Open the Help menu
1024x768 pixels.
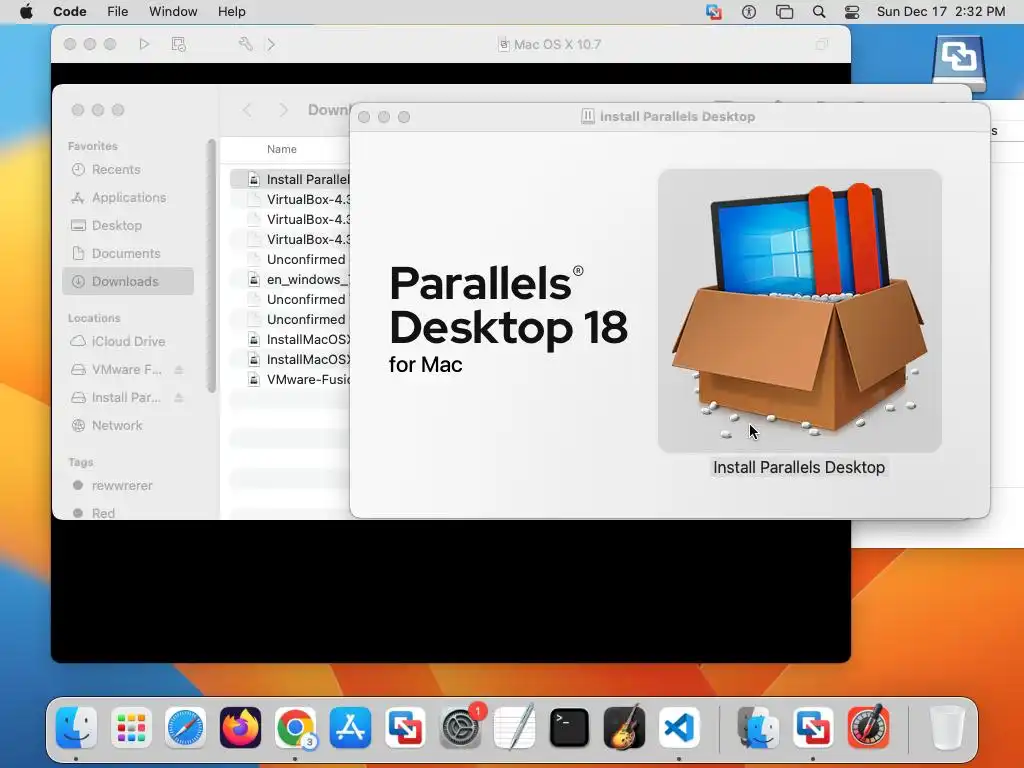click(x=232, y=12)
